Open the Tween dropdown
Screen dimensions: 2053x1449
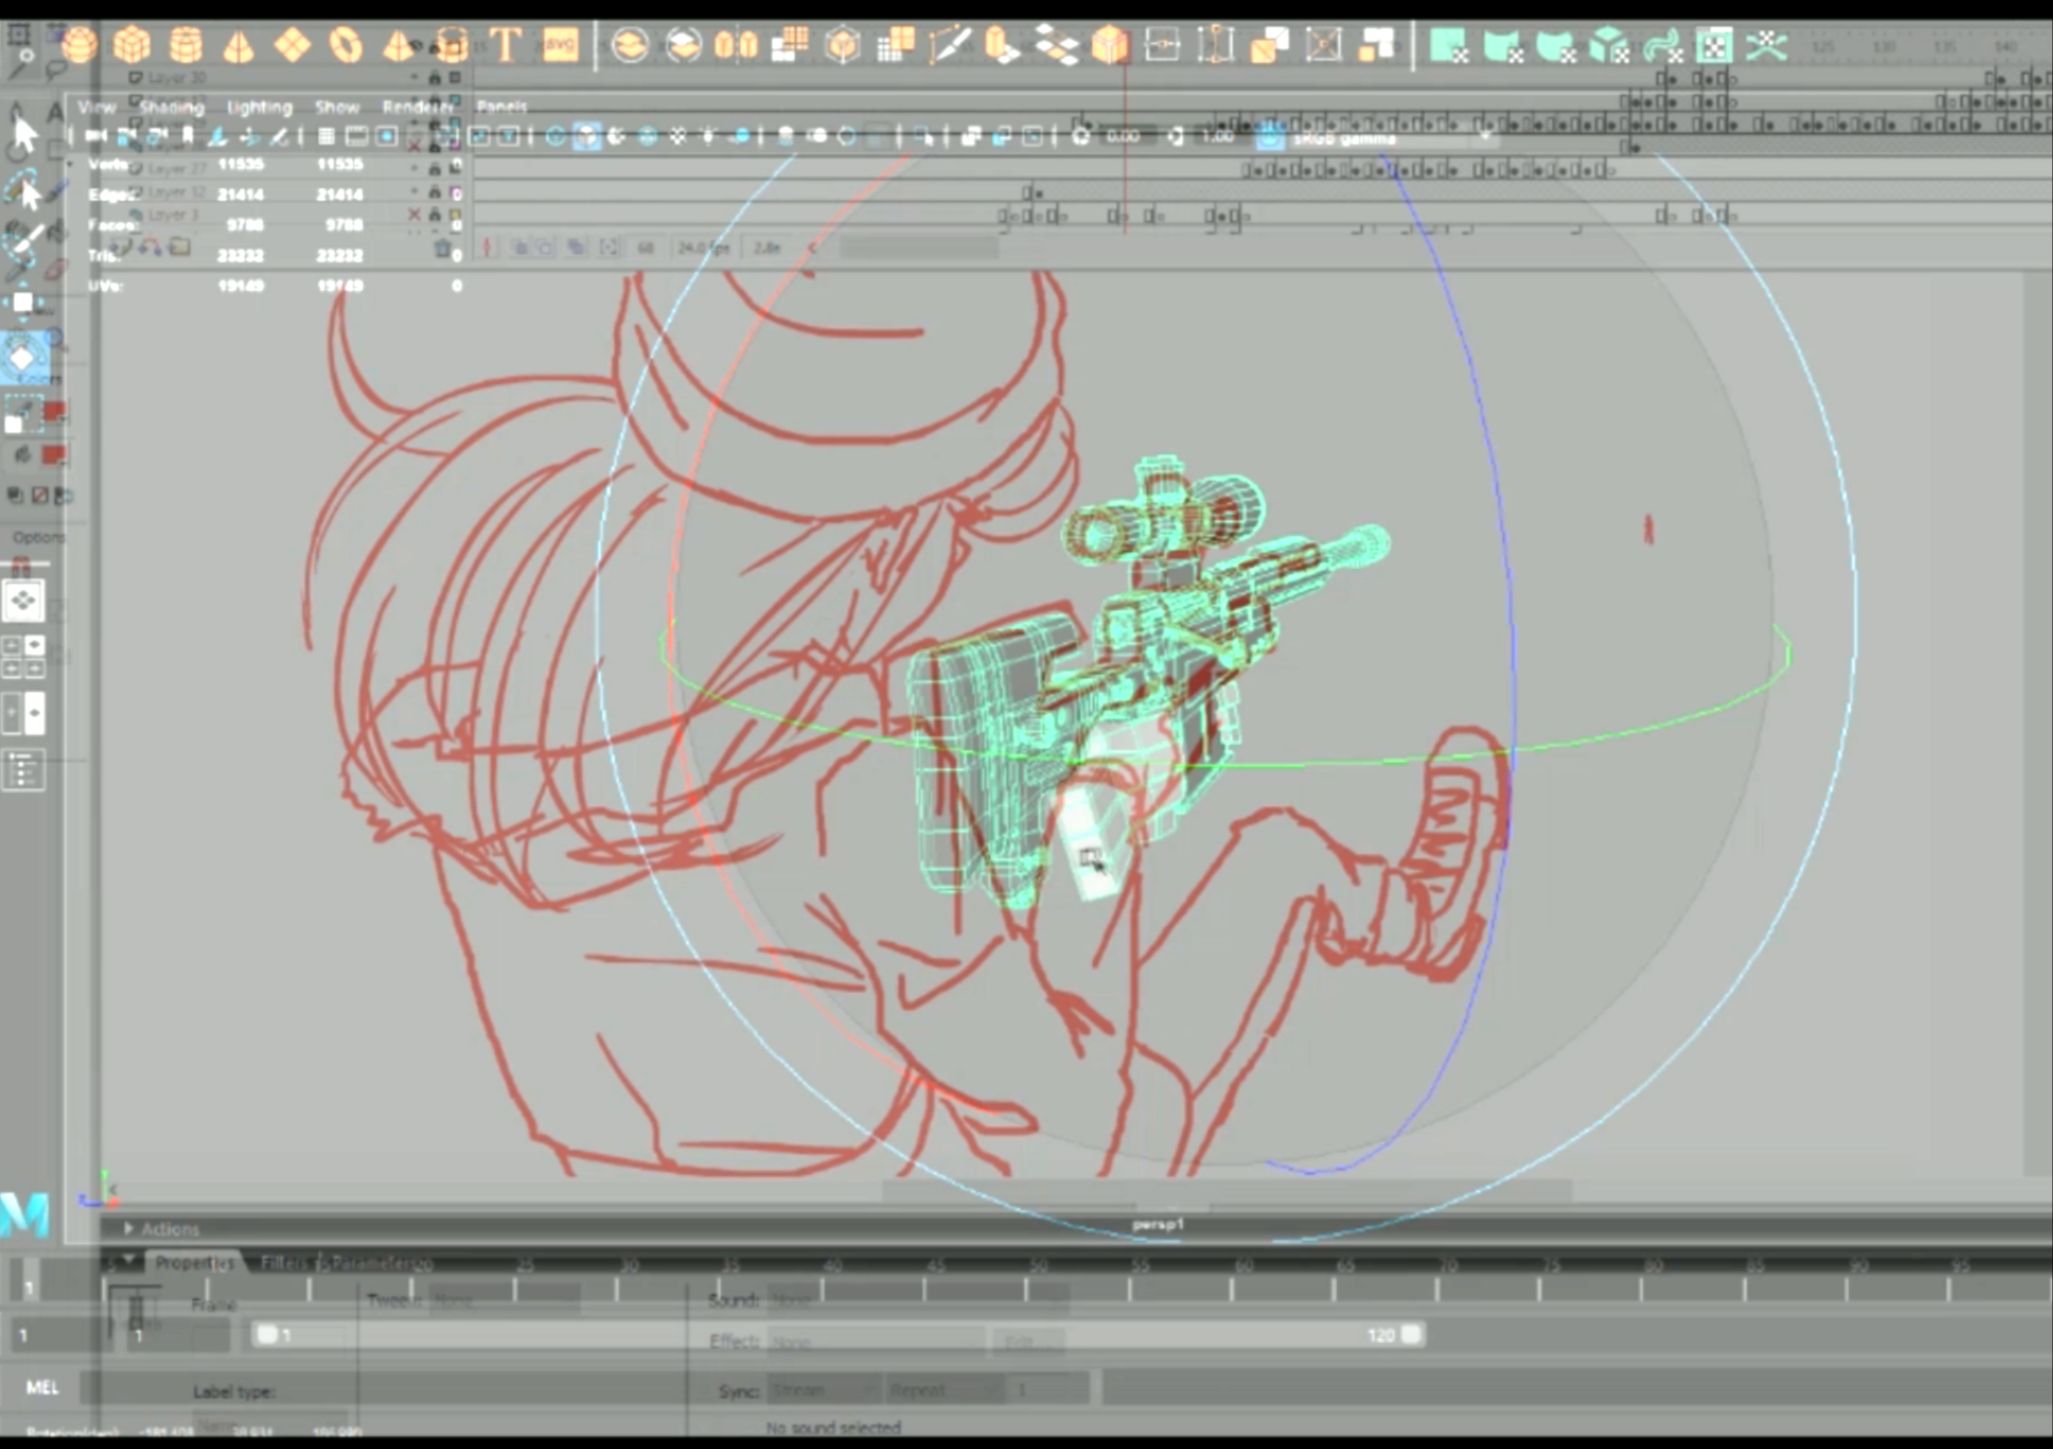[505, 1301]
